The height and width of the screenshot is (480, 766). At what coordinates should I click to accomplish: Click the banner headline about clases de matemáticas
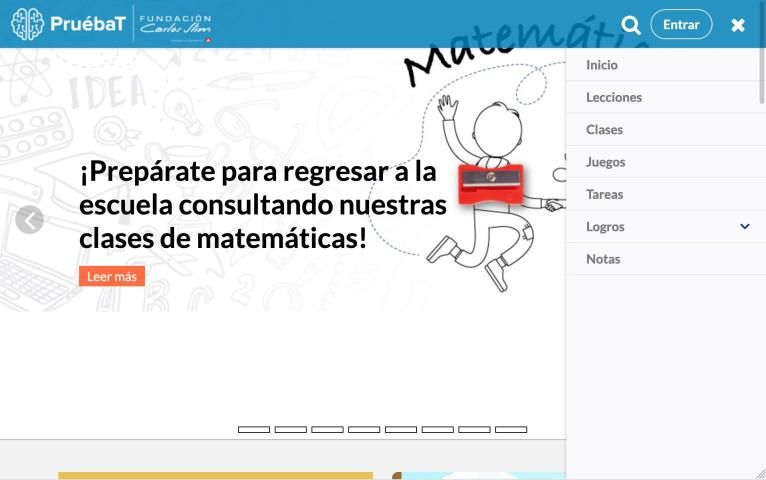click(262, 204)
